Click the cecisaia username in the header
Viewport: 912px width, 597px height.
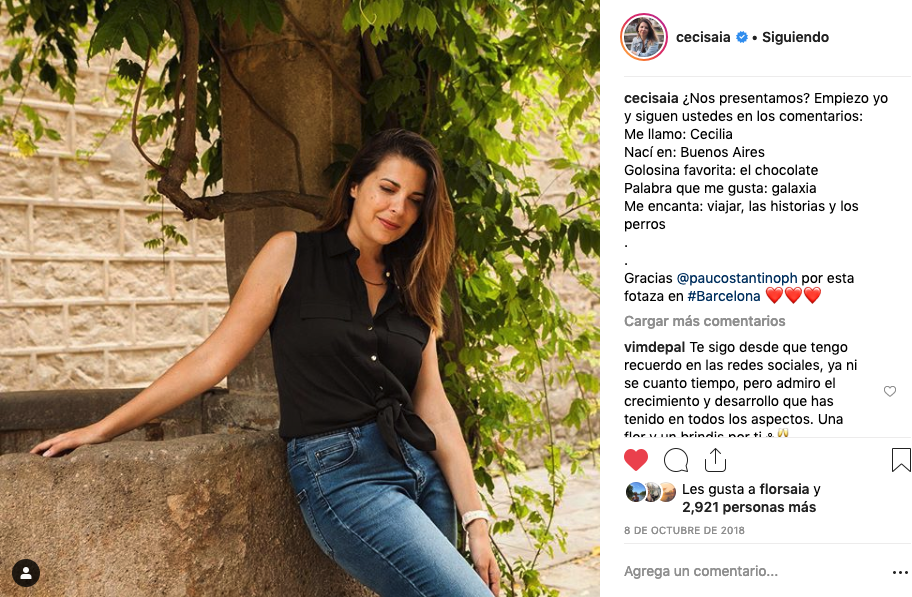(x=703, y=37)
